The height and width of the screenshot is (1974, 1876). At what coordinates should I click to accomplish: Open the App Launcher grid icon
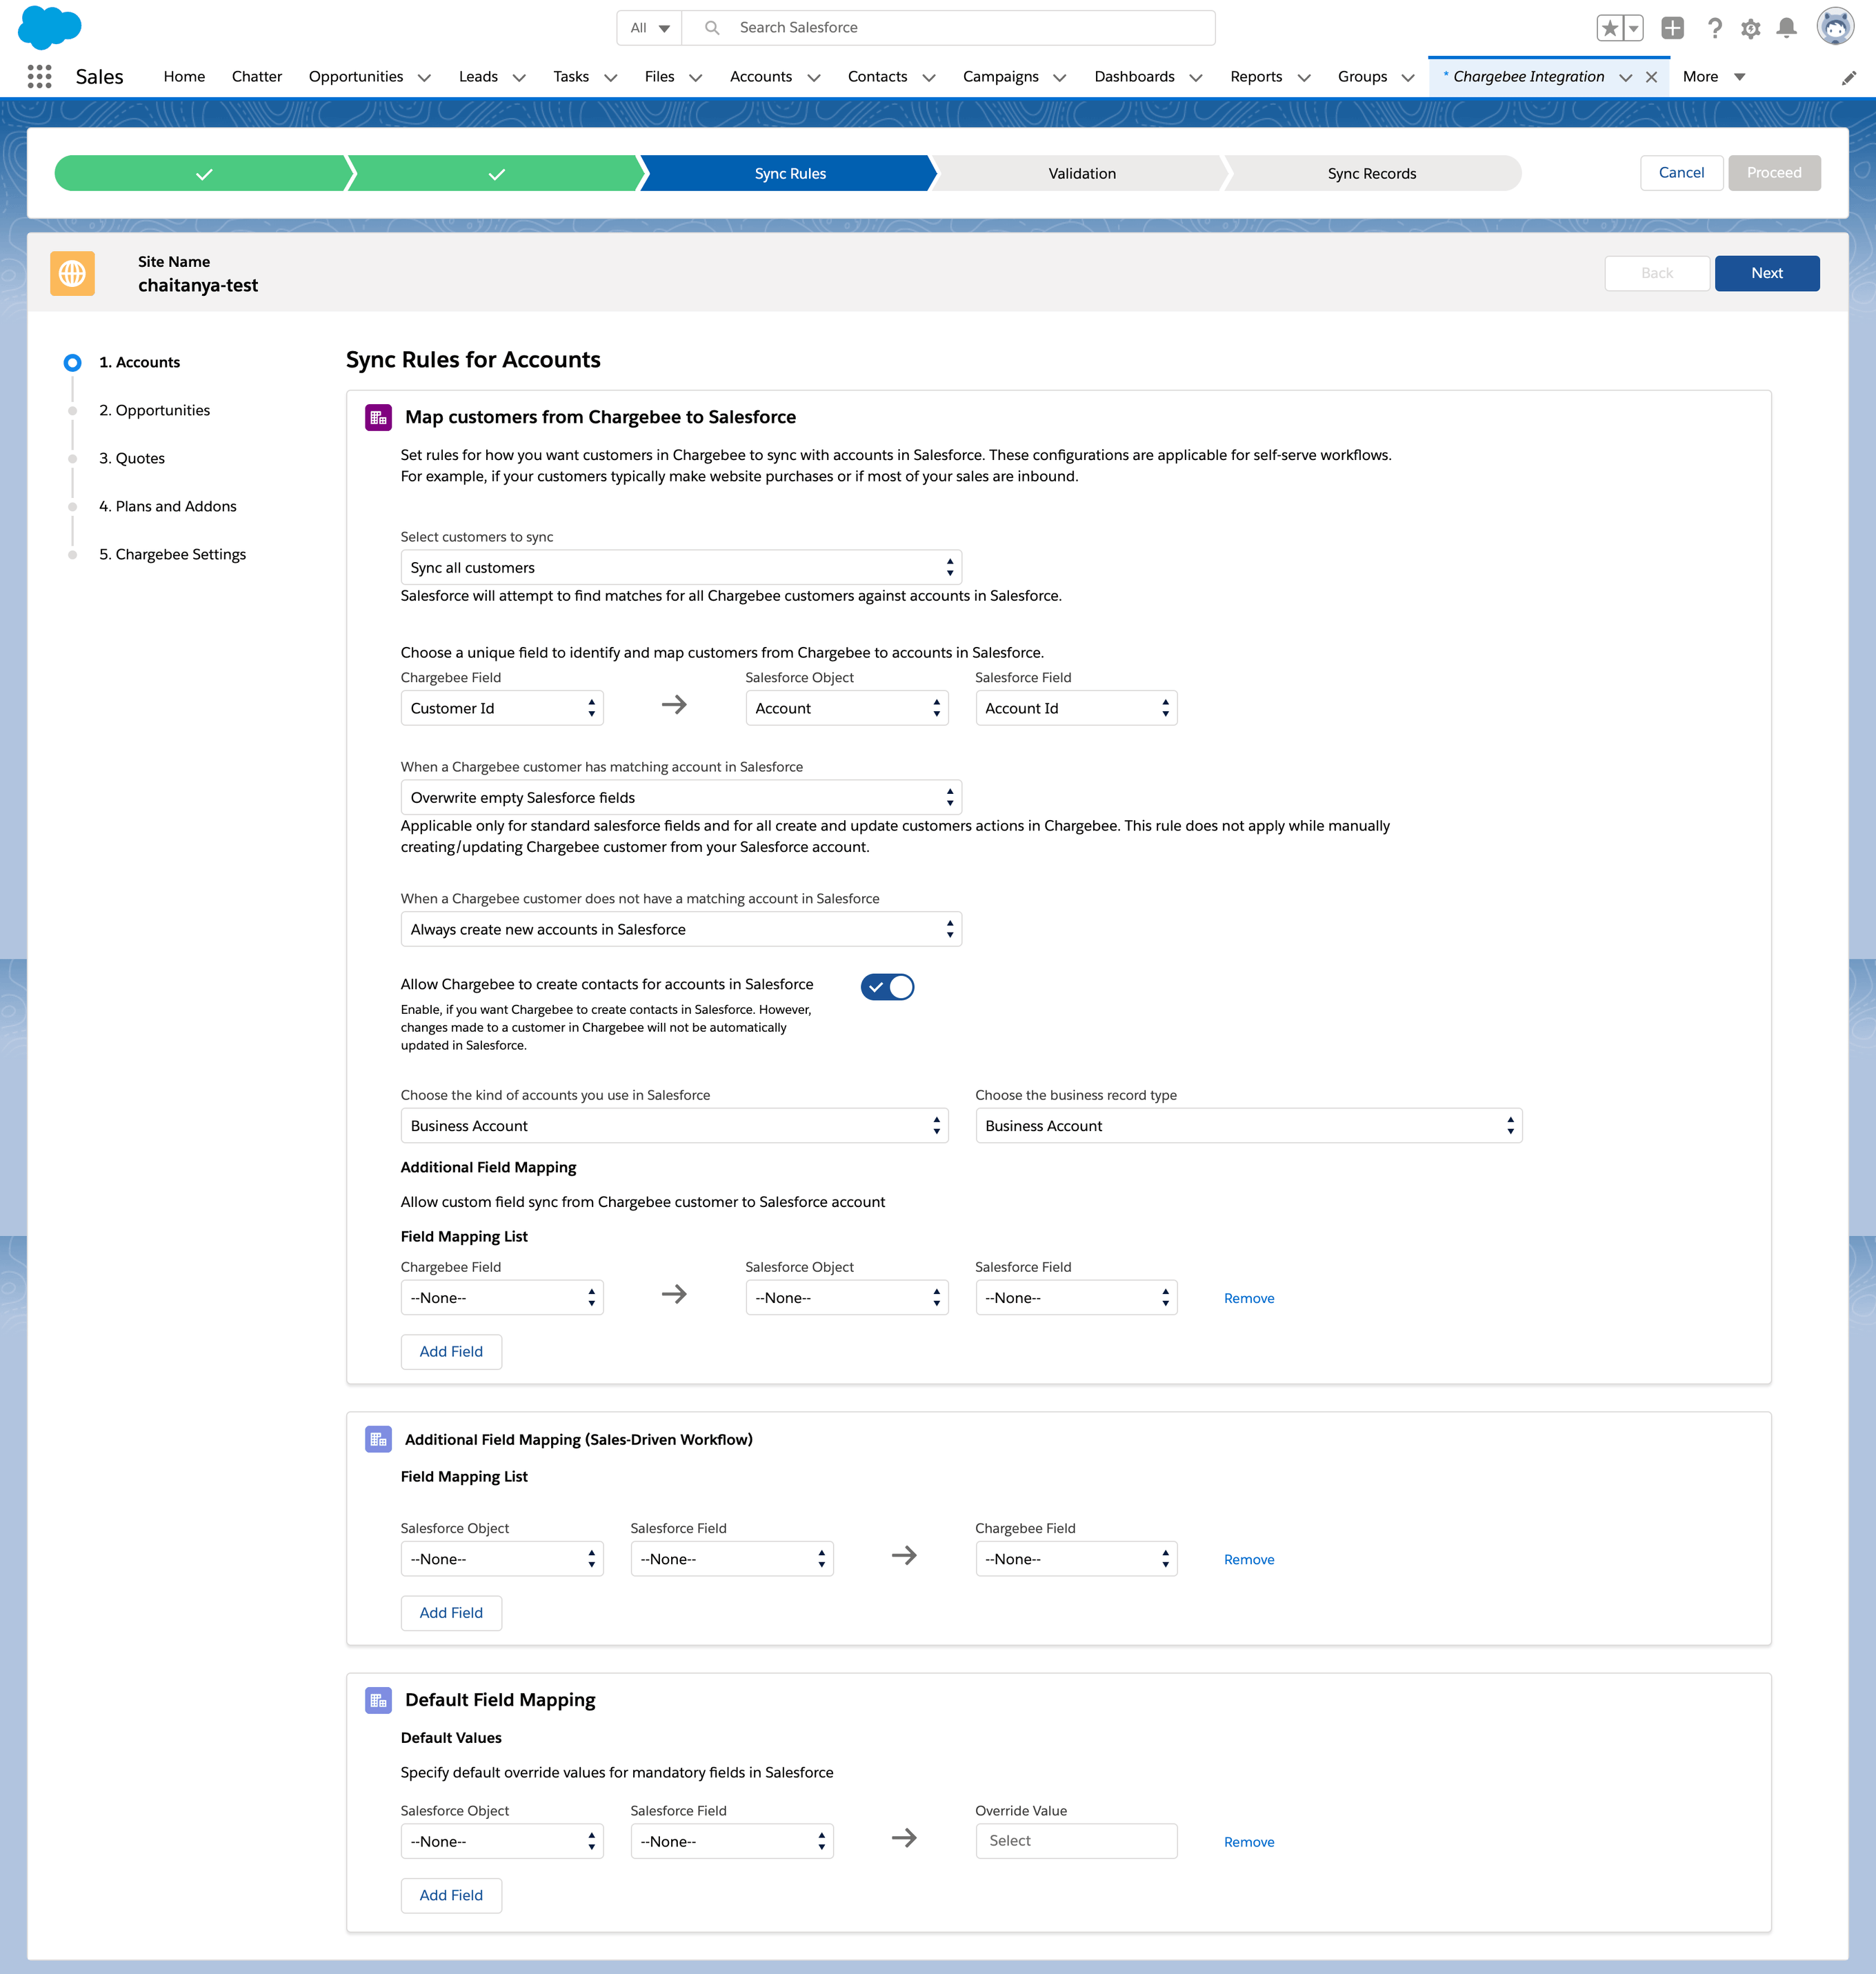click(x=39, y=77)
